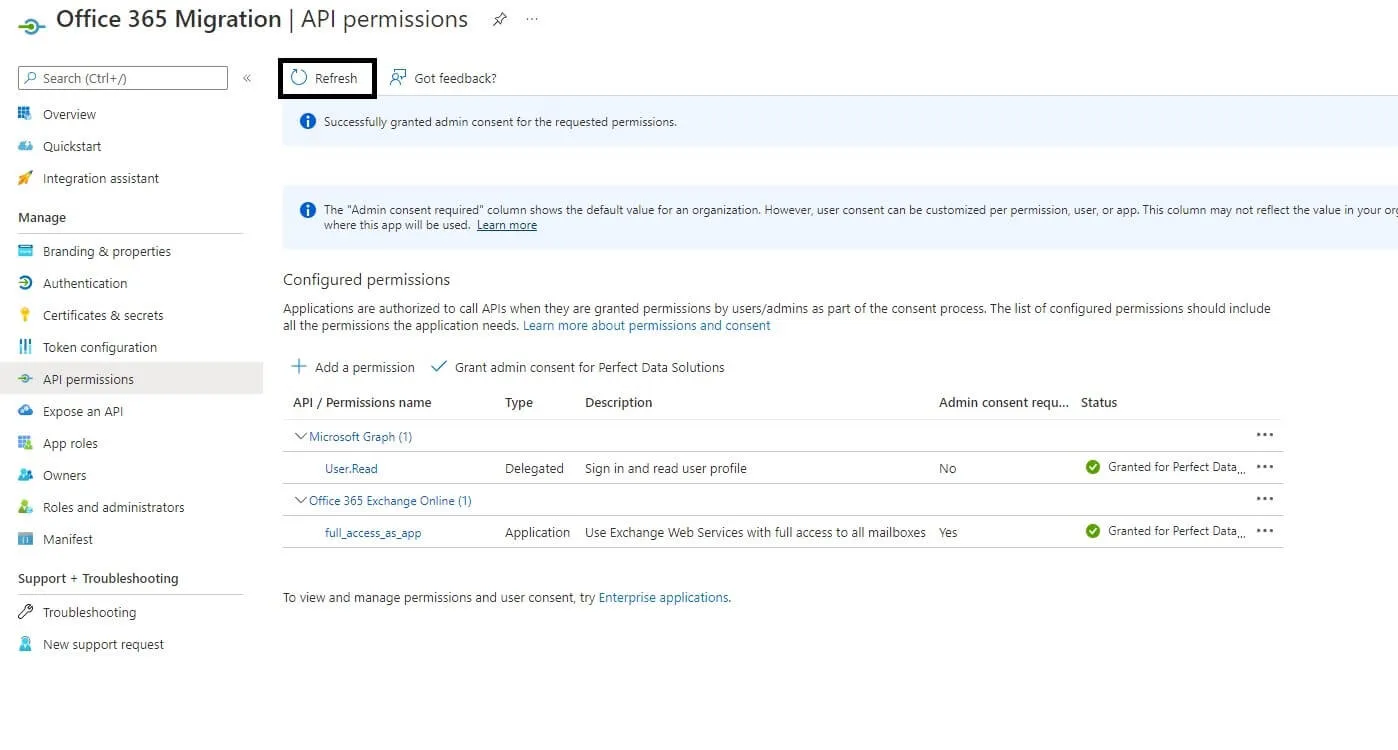The height and width of the screenshot is (750, 1398).
Task: Click the green Granted status icon for User.Read
Action: (x=1093, y=467)
